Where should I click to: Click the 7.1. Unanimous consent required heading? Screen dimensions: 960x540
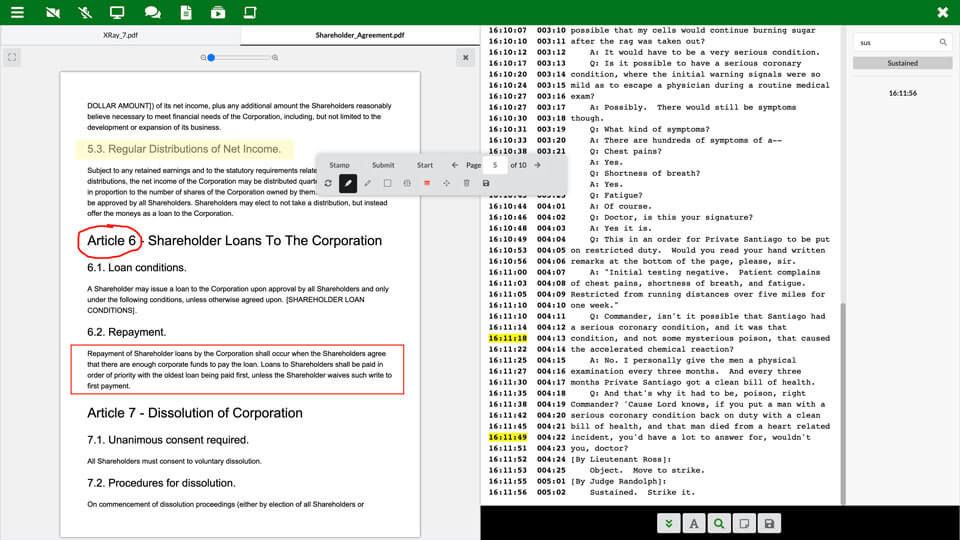point(168,440)
